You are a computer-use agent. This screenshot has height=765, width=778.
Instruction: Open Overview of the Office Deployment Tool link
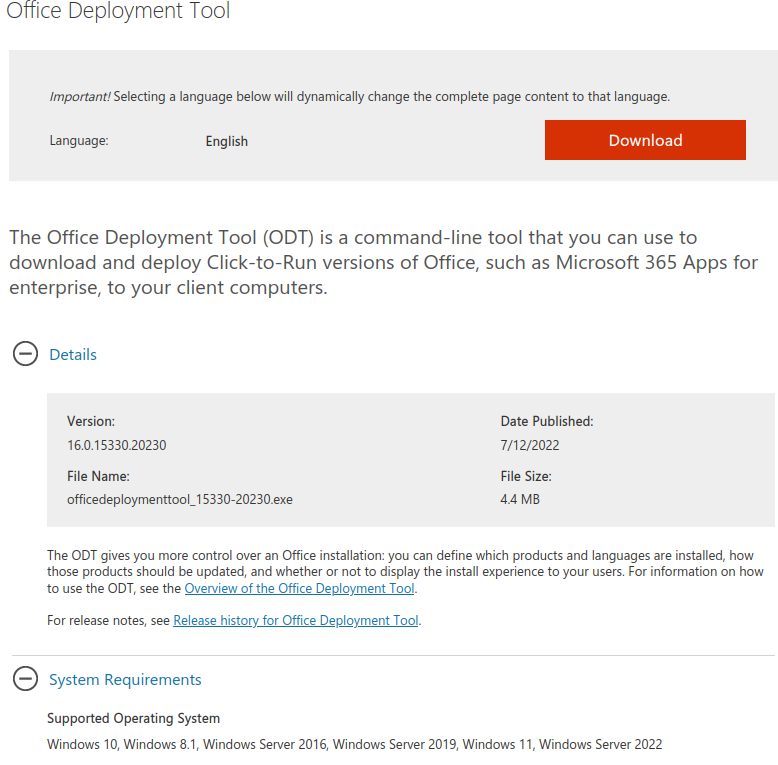[x=299, y=588]
